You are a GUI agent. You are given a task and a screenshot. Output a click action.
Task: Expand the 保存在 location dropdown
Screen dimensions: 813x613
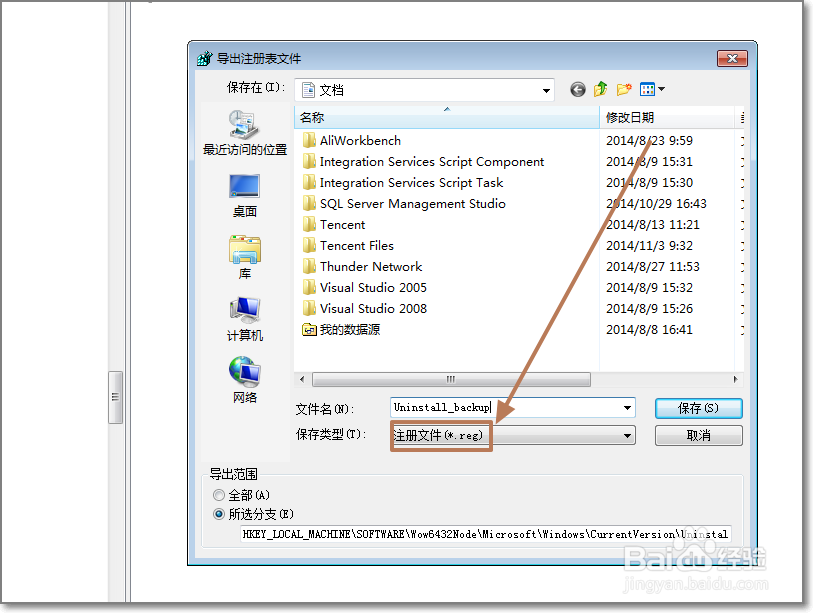[546, 90]
